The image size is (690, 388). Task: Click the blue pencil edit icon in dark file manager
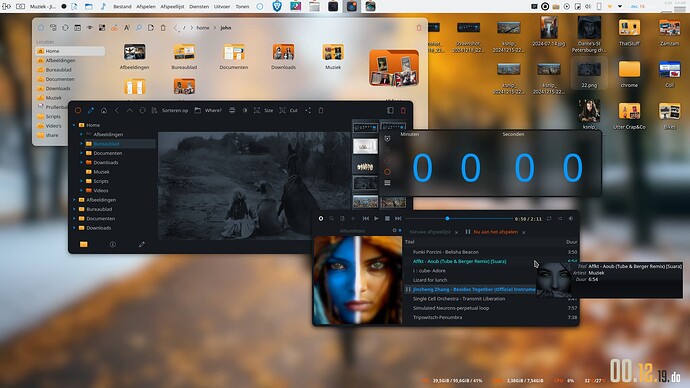pyautogui.click(x=91, y=110)
